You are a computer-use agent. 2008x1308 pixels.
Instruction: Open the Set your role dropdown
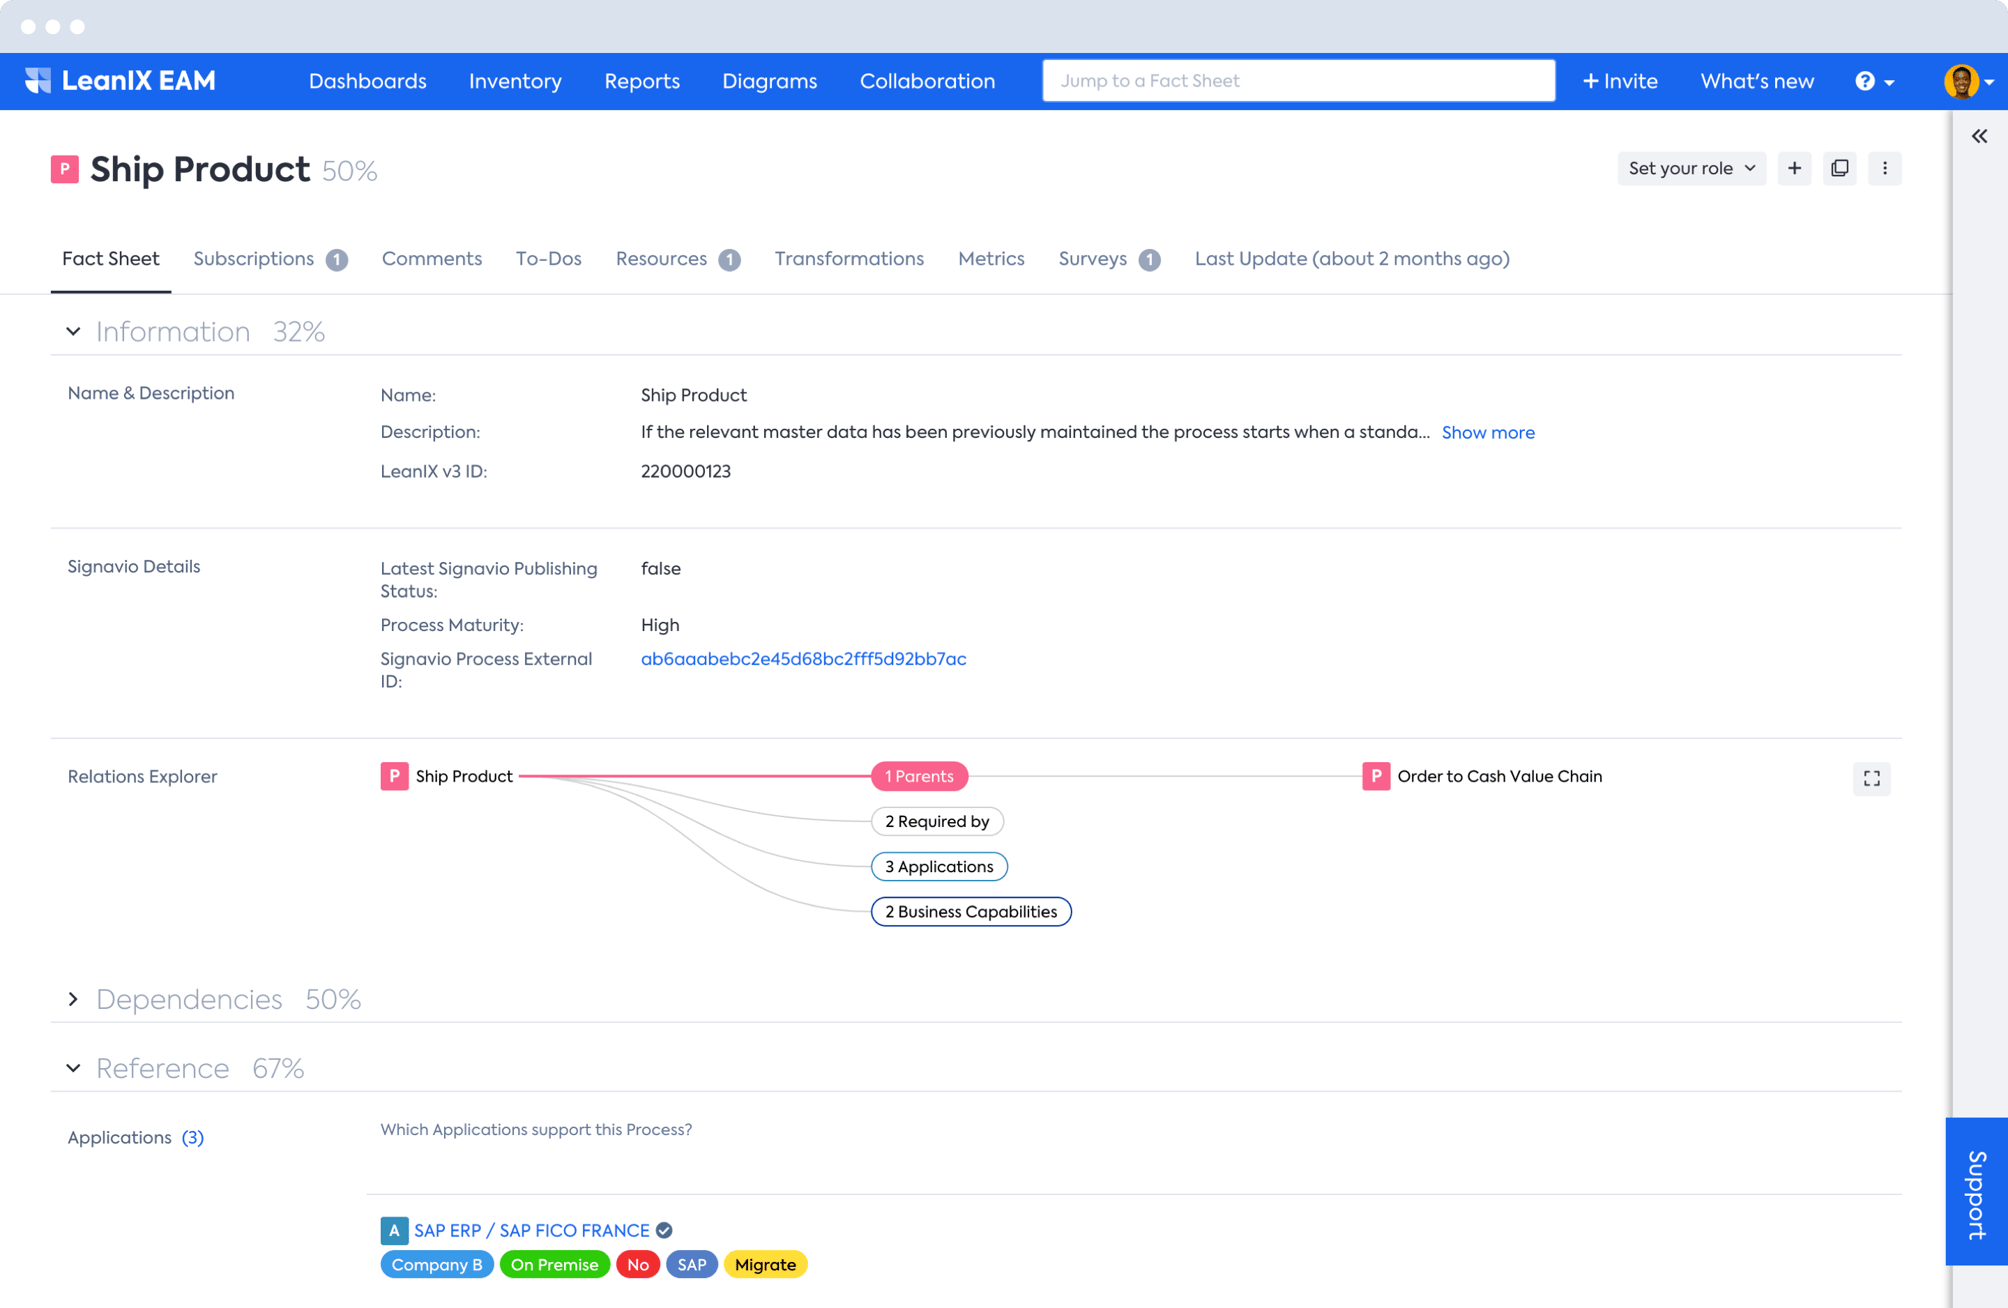[x=1690, y=168]
